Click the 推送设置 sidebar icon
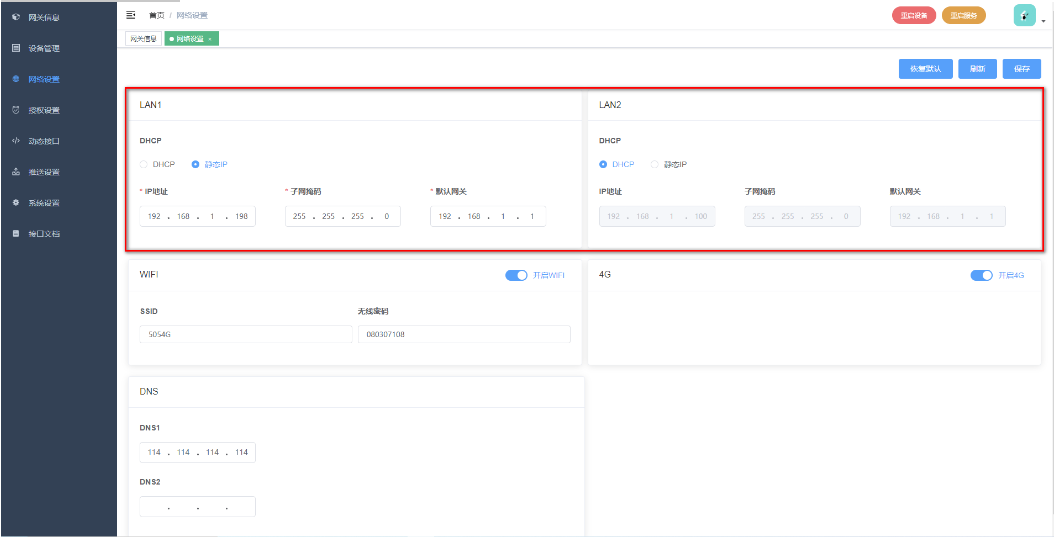This screenshot has height=544, width=1055. pos(15,172)
